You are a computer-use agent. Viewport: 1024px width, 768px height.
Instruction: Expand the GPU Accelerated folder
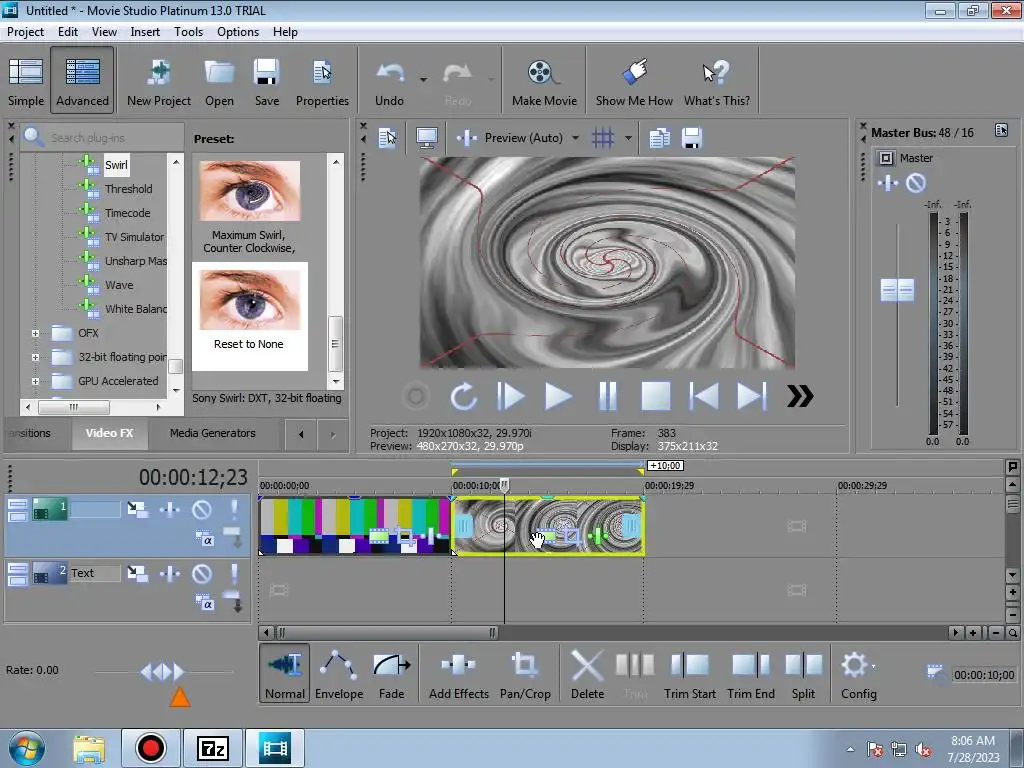pos(35,381)
